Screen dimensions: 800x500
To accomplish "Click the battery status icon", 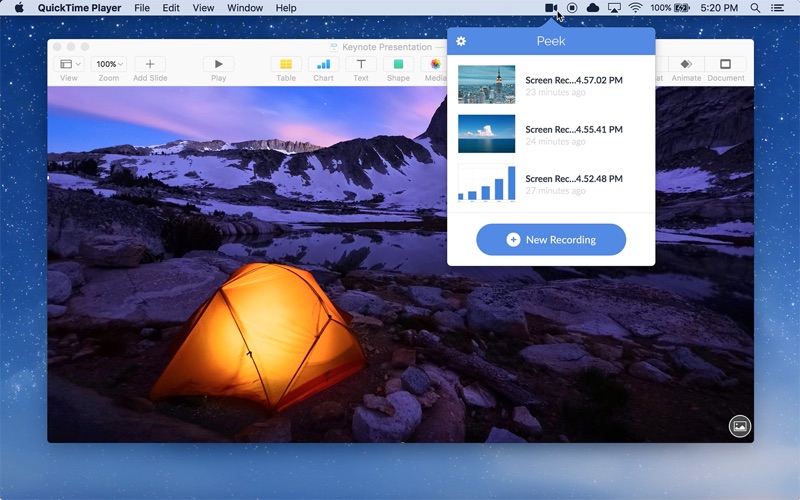I will coord(682,8).
